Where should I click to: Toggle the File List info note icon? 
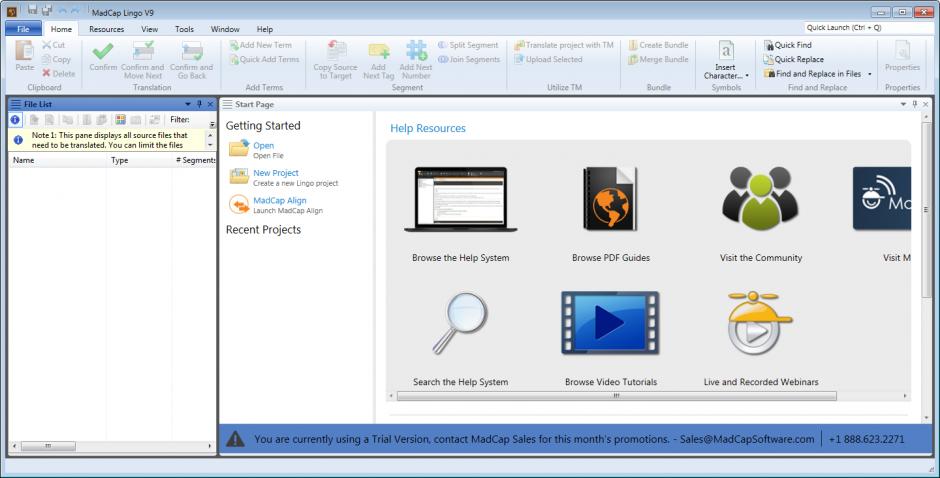coord(16,119)
